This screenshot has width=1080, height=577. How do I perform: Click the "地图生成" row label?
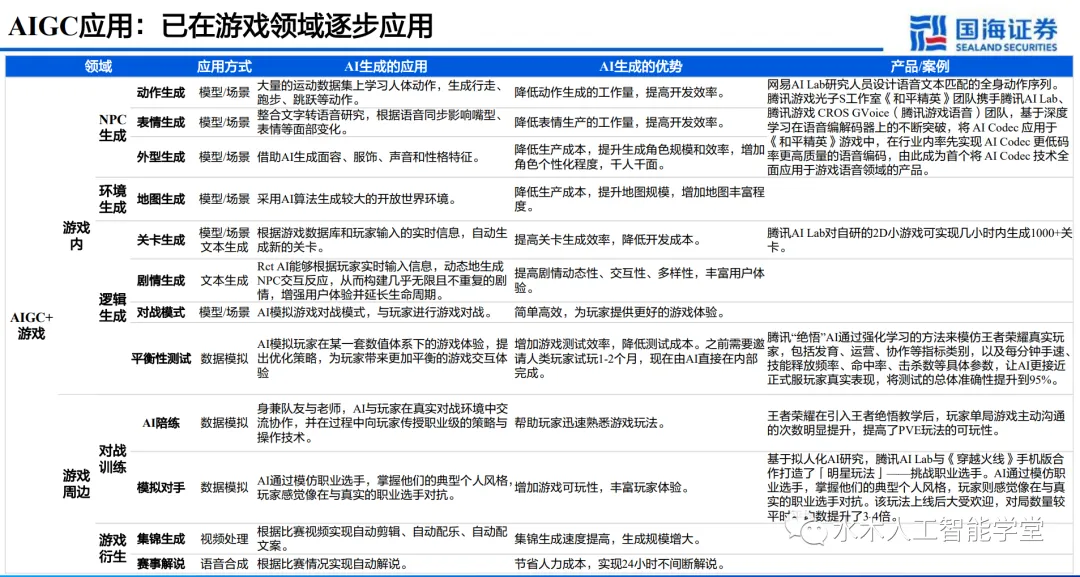point(161,199)
